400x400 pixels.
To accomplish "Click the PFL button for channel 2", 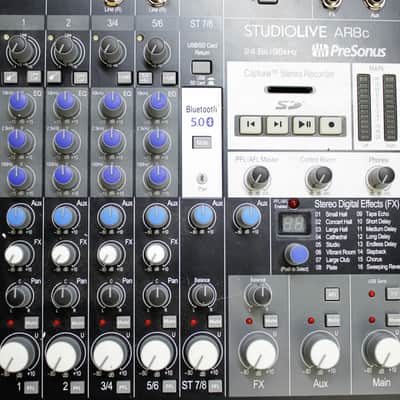I will click(x=77, y=388).
